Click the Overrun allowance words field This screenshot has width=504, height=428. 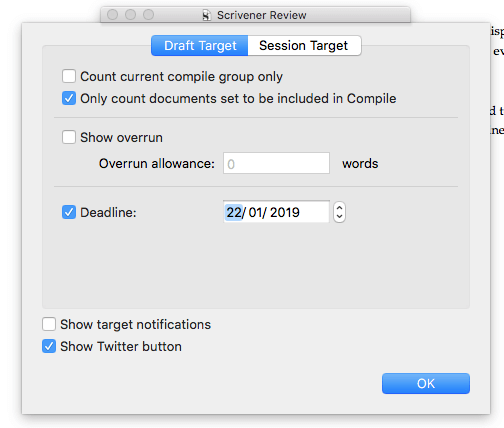tap(276, 163)
